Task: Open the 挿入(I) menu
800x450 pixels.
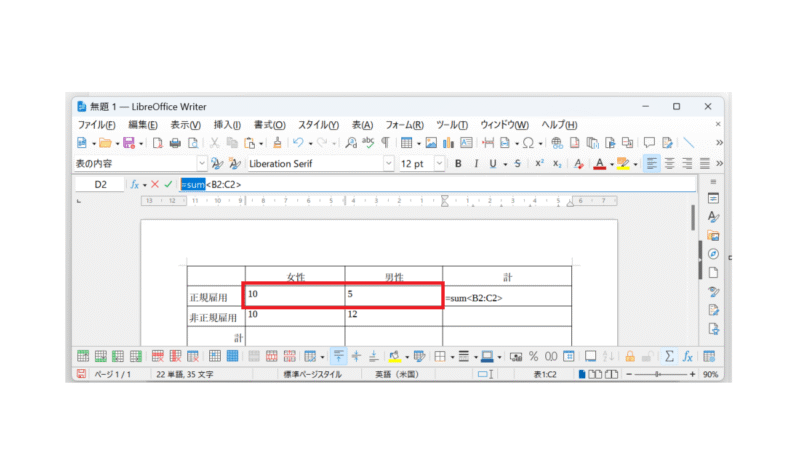Action: pos(227,125)
